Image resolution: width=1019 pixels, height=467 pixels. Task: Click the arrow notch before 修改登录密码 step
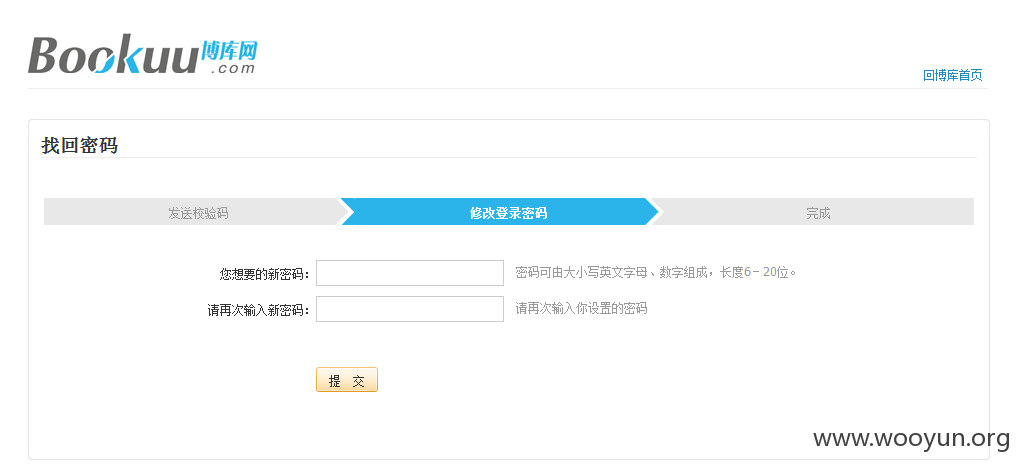click(x=348, y=212)
